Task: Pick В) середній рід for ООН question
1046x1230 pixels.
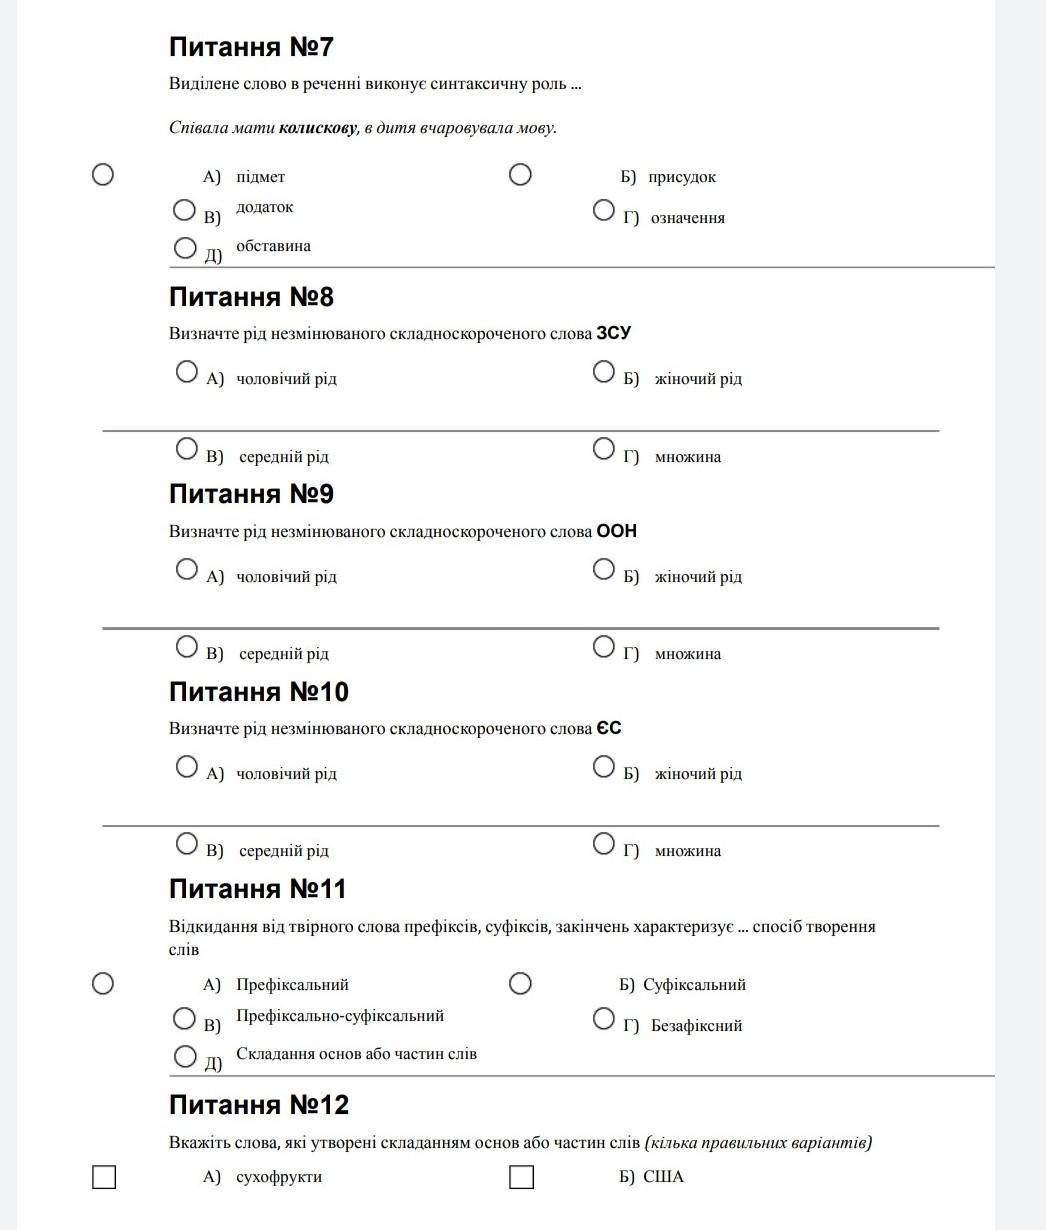Action: pos(186,647)
